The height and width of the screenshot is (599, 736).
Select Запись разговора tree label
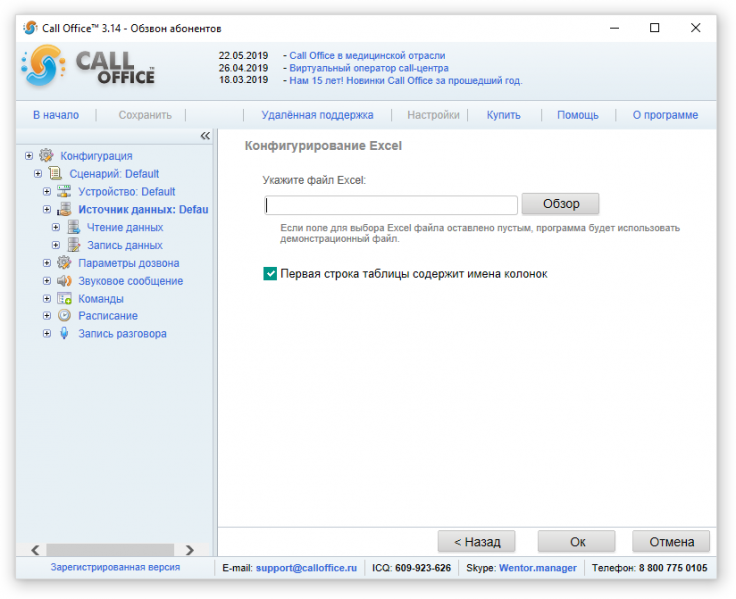pyautogui.click(x=122, y=334)
